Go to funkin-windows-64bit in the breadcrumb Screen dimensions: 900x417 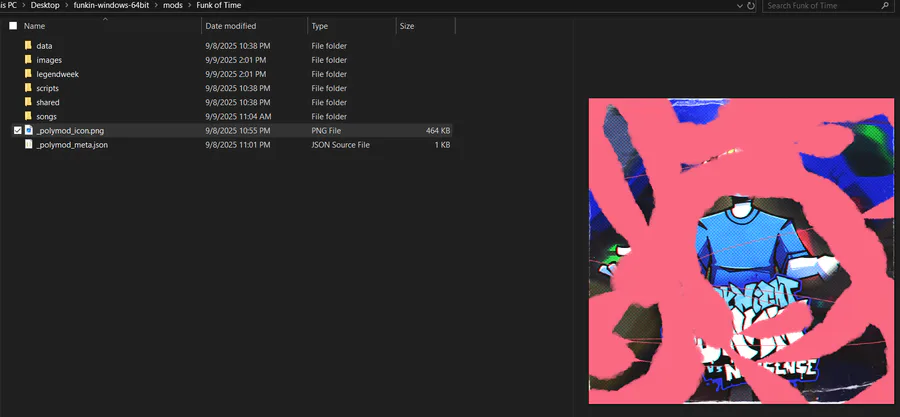[x=112, y=6]
